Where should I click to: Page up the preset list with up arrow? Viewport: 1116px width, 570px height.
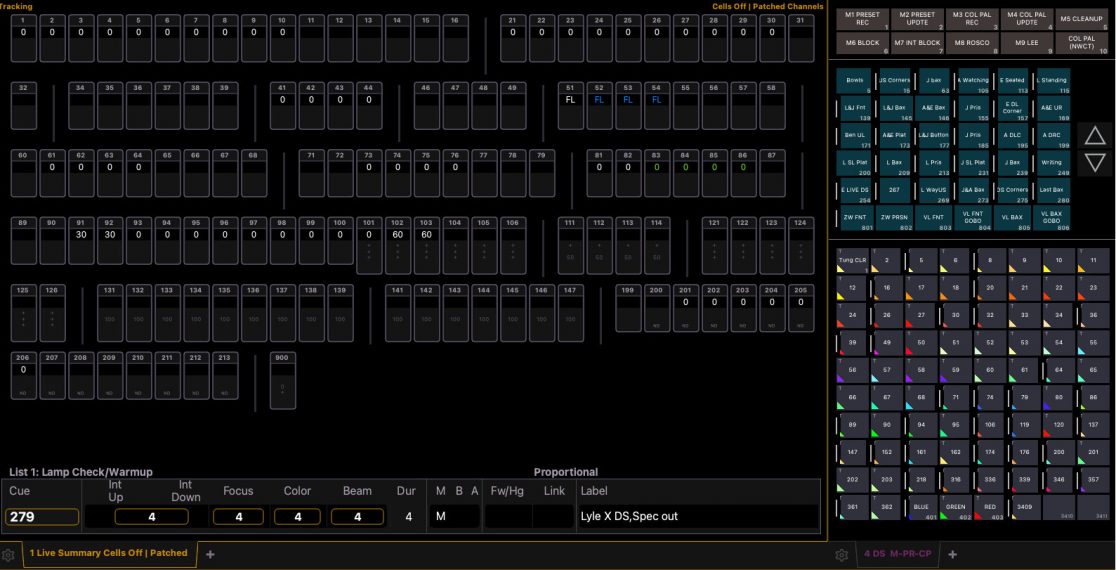click(x=1096, y=136)
